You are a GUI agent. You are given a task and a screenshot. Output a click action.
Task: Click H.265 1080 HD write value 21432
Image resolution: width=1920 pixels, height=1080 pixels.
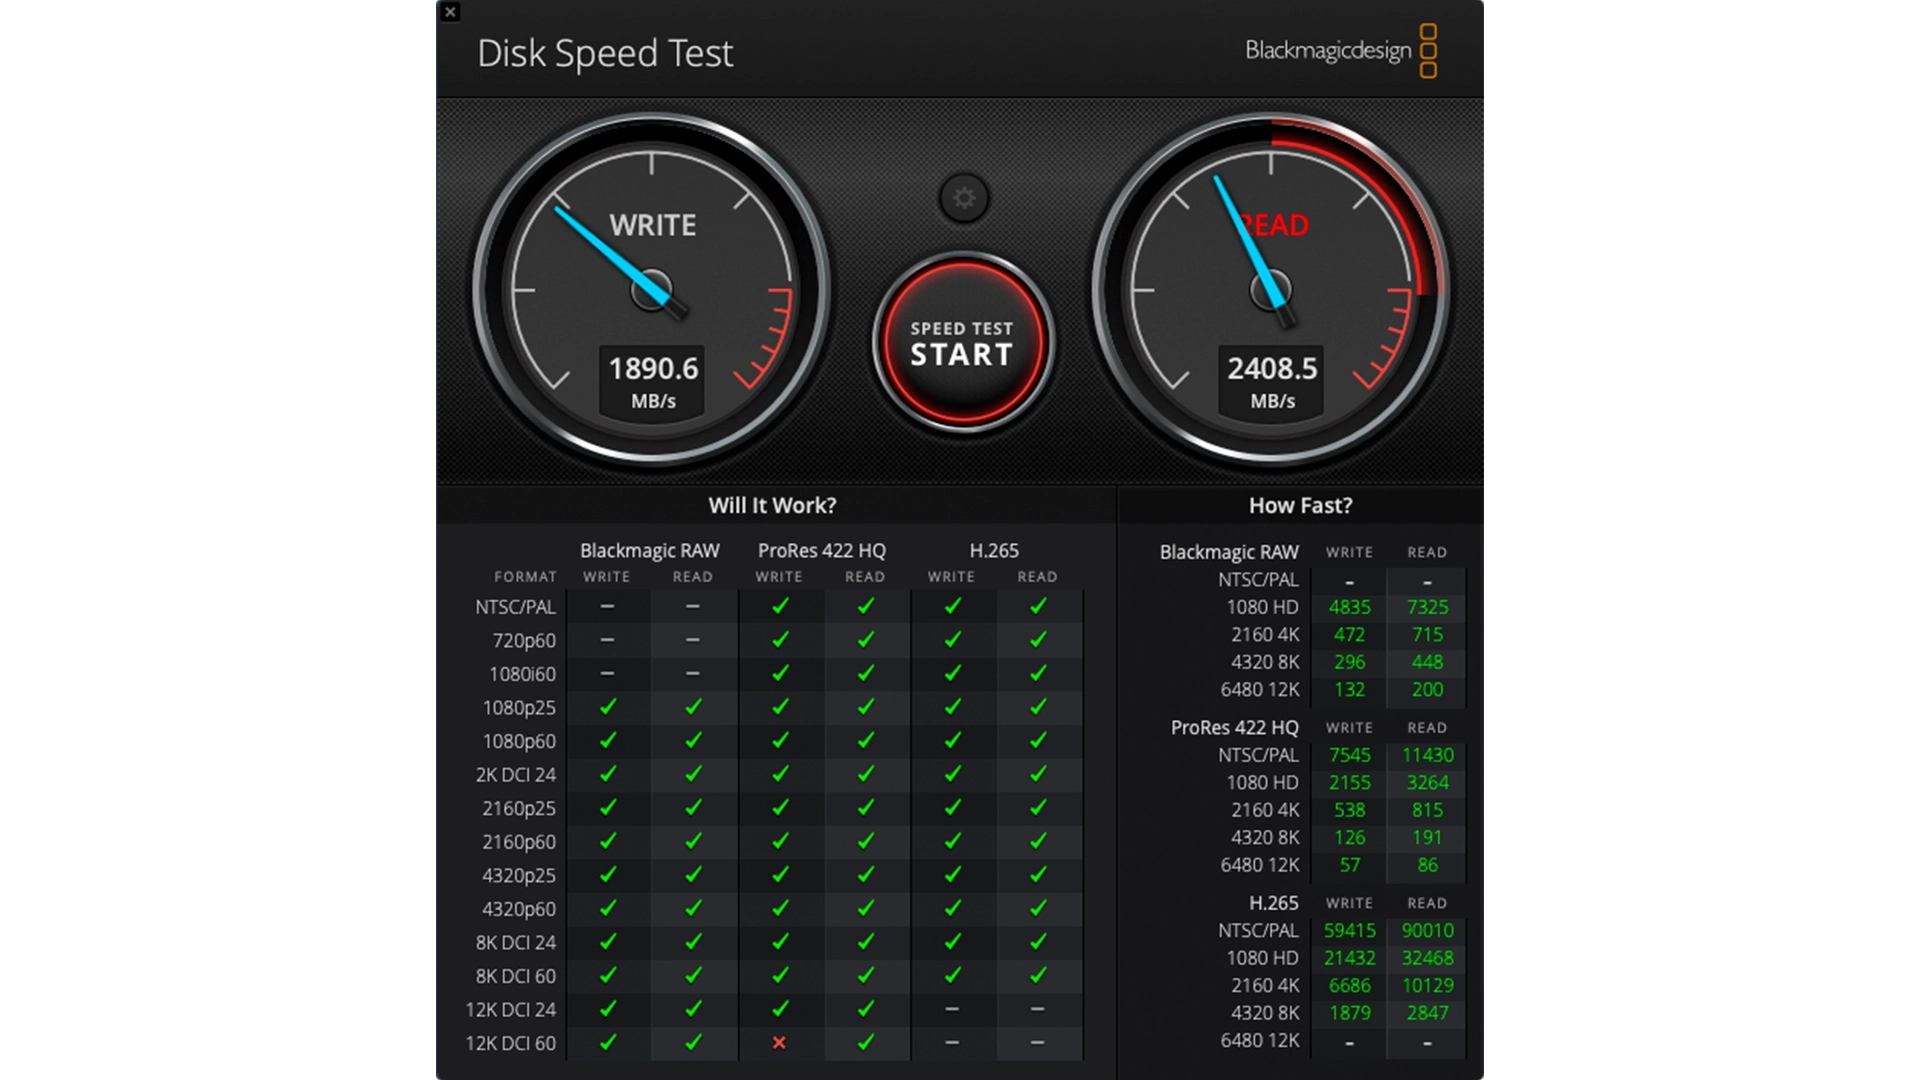point(1349,958)
